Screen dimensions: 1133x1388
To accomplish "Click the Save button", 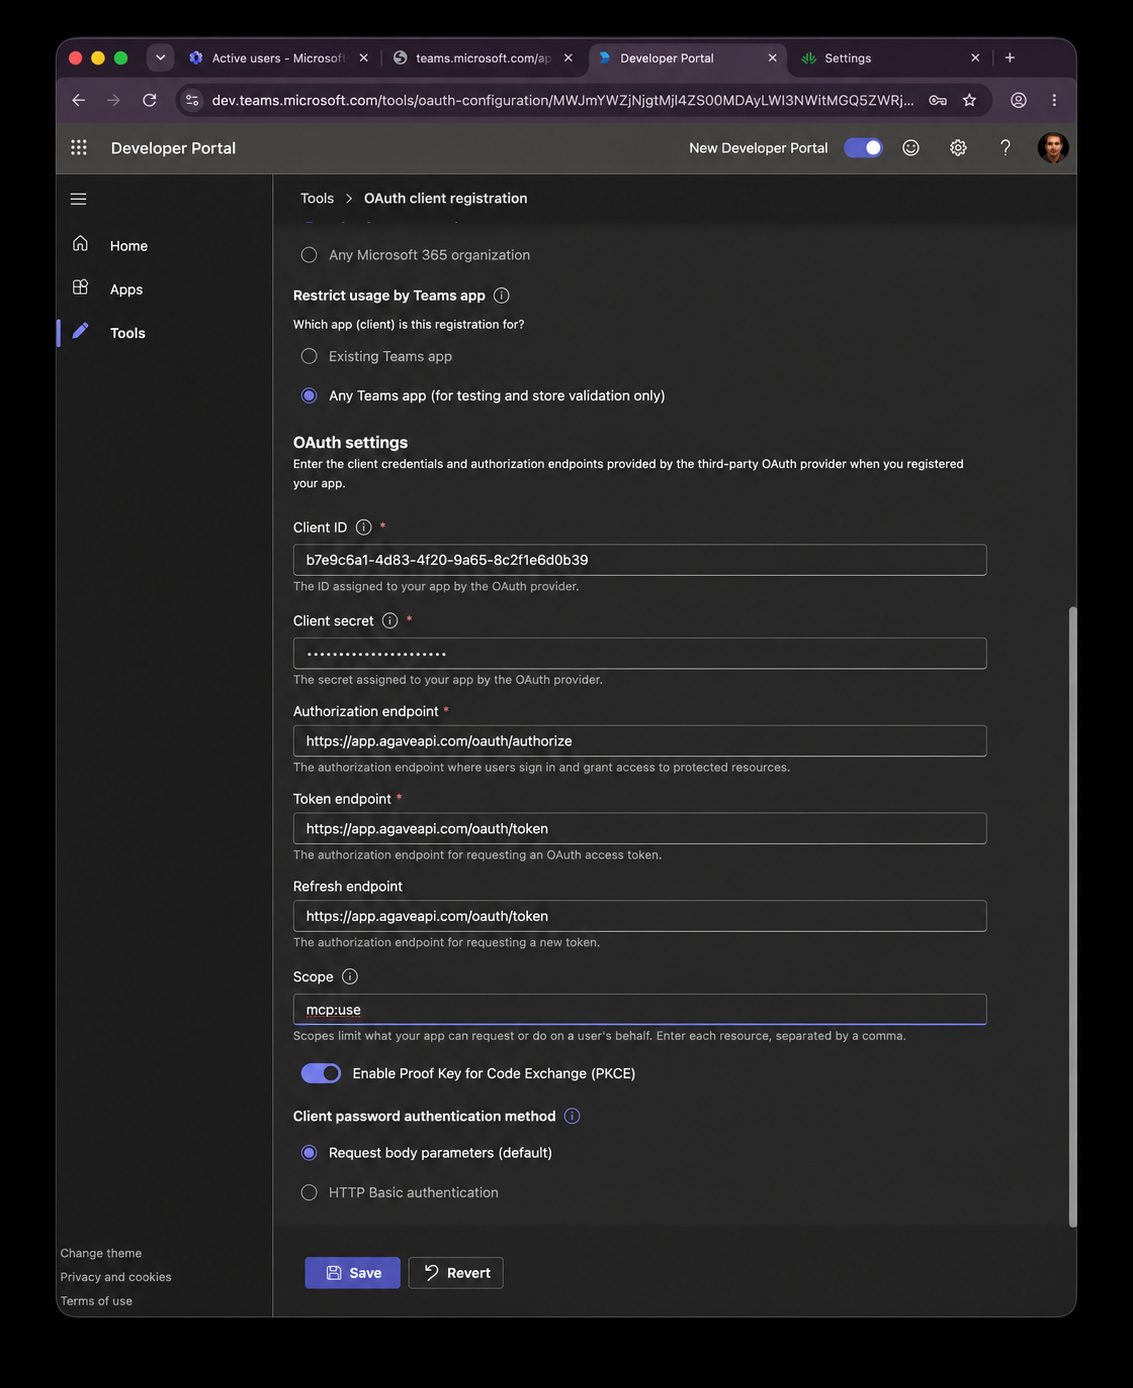I will click(x=352, y=1273).
